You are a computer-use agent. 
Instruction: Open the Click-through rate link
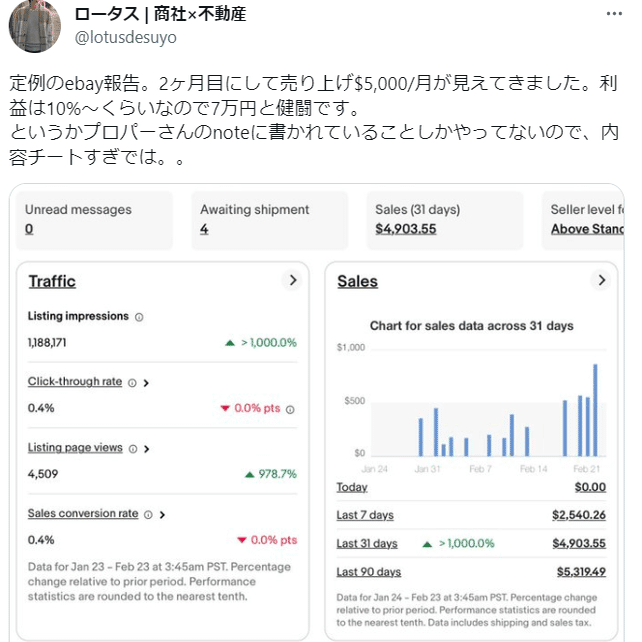[75, 381]
